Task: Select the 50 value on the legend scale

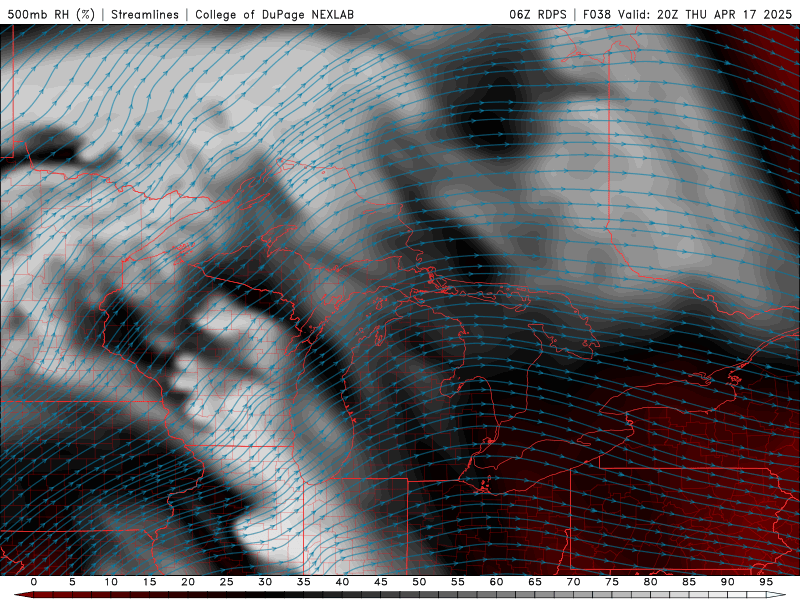Action: pyautogui.click(x=419, y=582)
